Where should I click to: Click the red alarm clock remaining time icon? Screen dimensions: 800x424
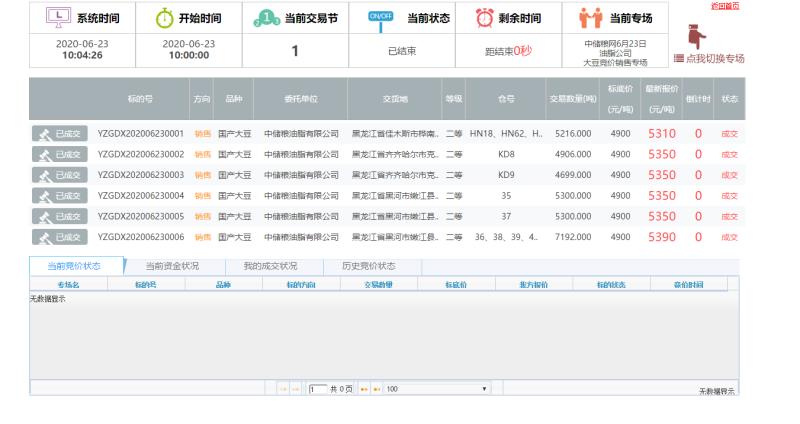coord(484,18)
